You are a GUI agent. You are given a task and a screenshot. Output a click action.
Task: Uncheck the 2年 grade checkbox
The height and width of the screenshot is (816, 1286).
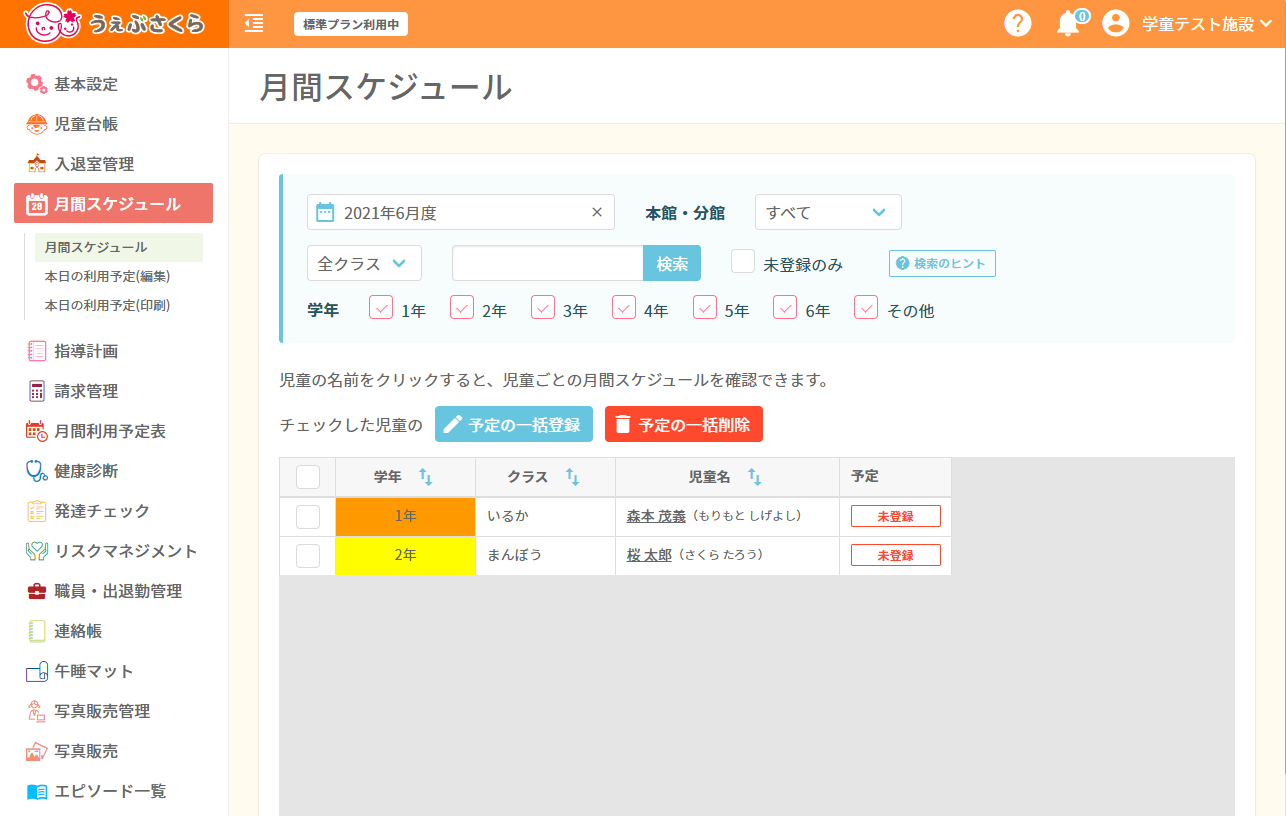pyautogui.click(x=462, y=307)
